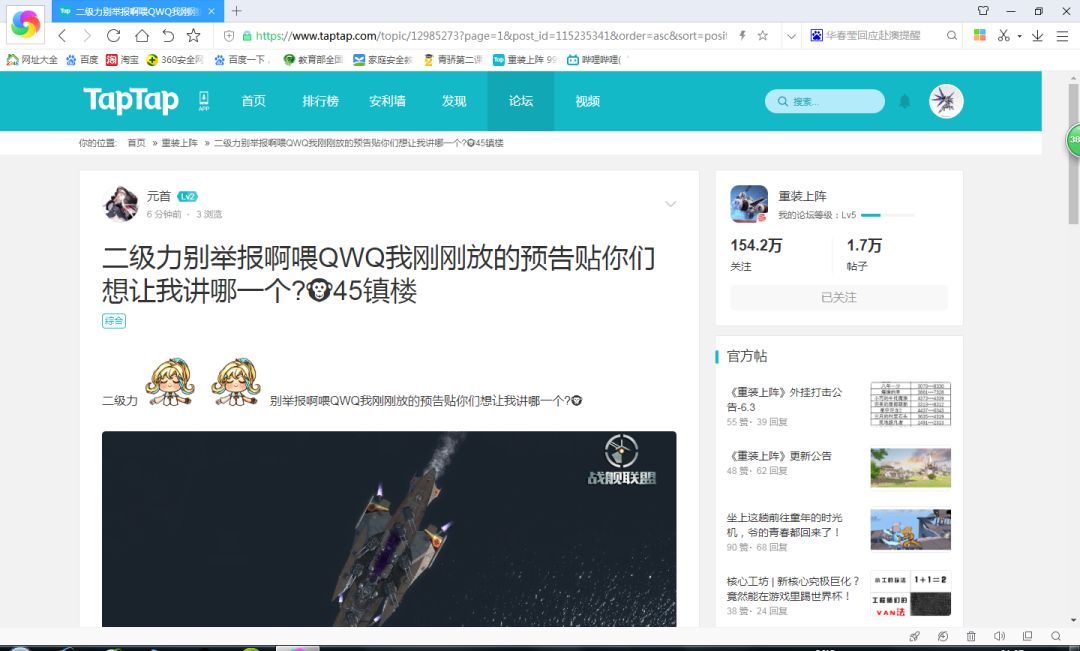
Task: Open dropdown next to scissors tool
Action: (1019, 36)
